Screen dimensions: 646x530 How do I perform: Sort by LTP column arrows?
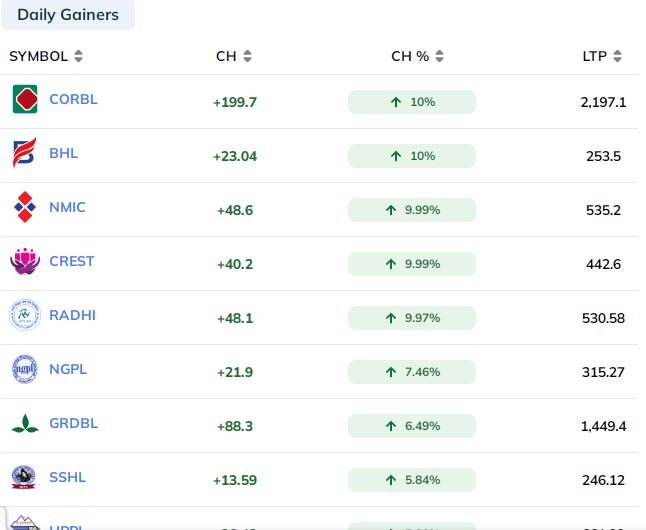tap(617, 56)
